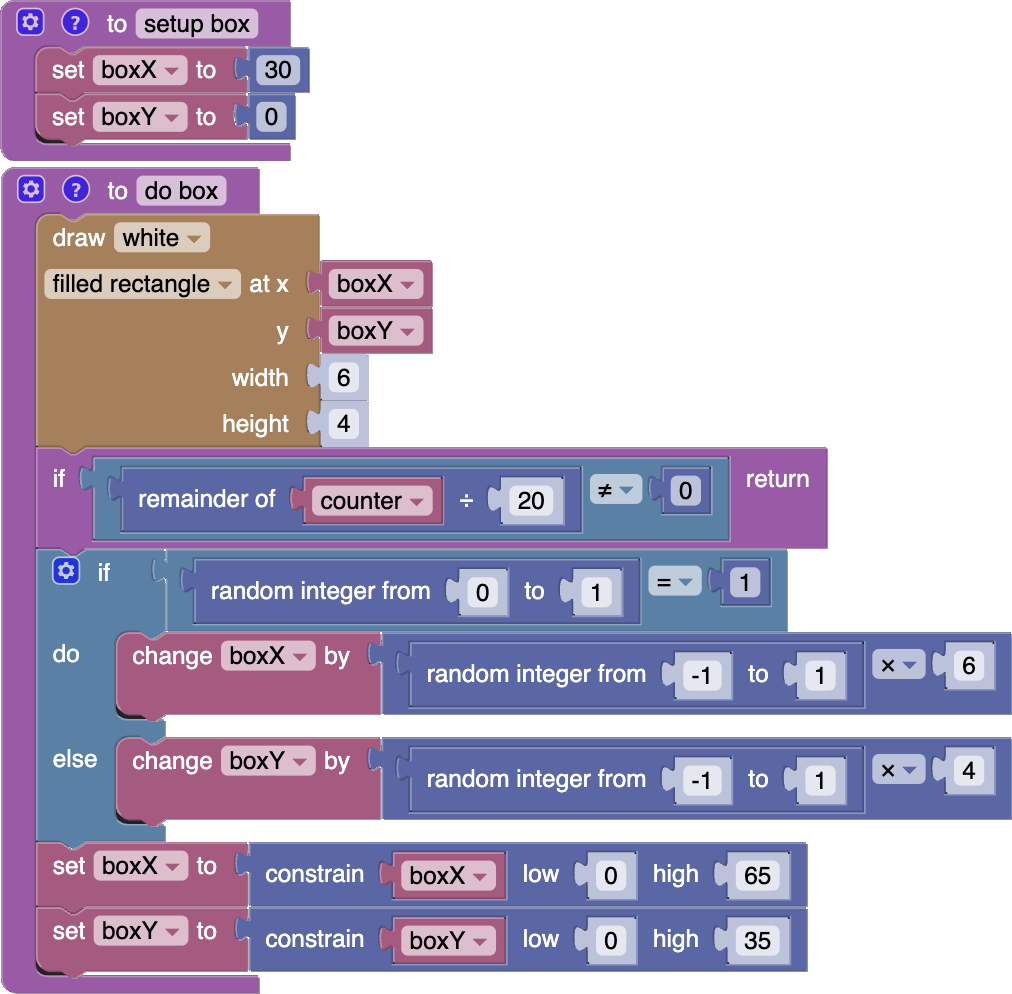Open boxX variable dropdown in constrain block
1012x994 pixels.
[x=449, y=876]
